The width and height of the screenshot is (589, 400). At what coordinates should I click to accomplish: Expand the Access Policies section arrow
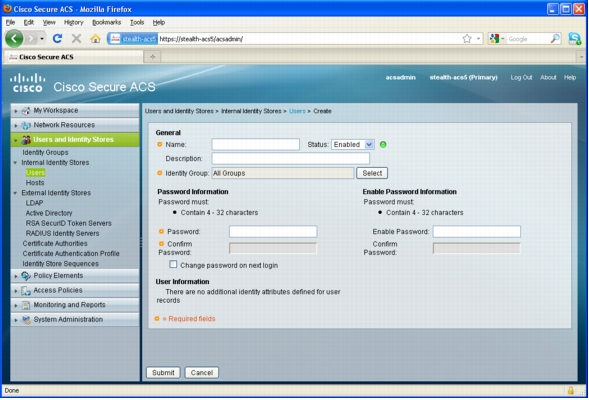tap(16, 291)
